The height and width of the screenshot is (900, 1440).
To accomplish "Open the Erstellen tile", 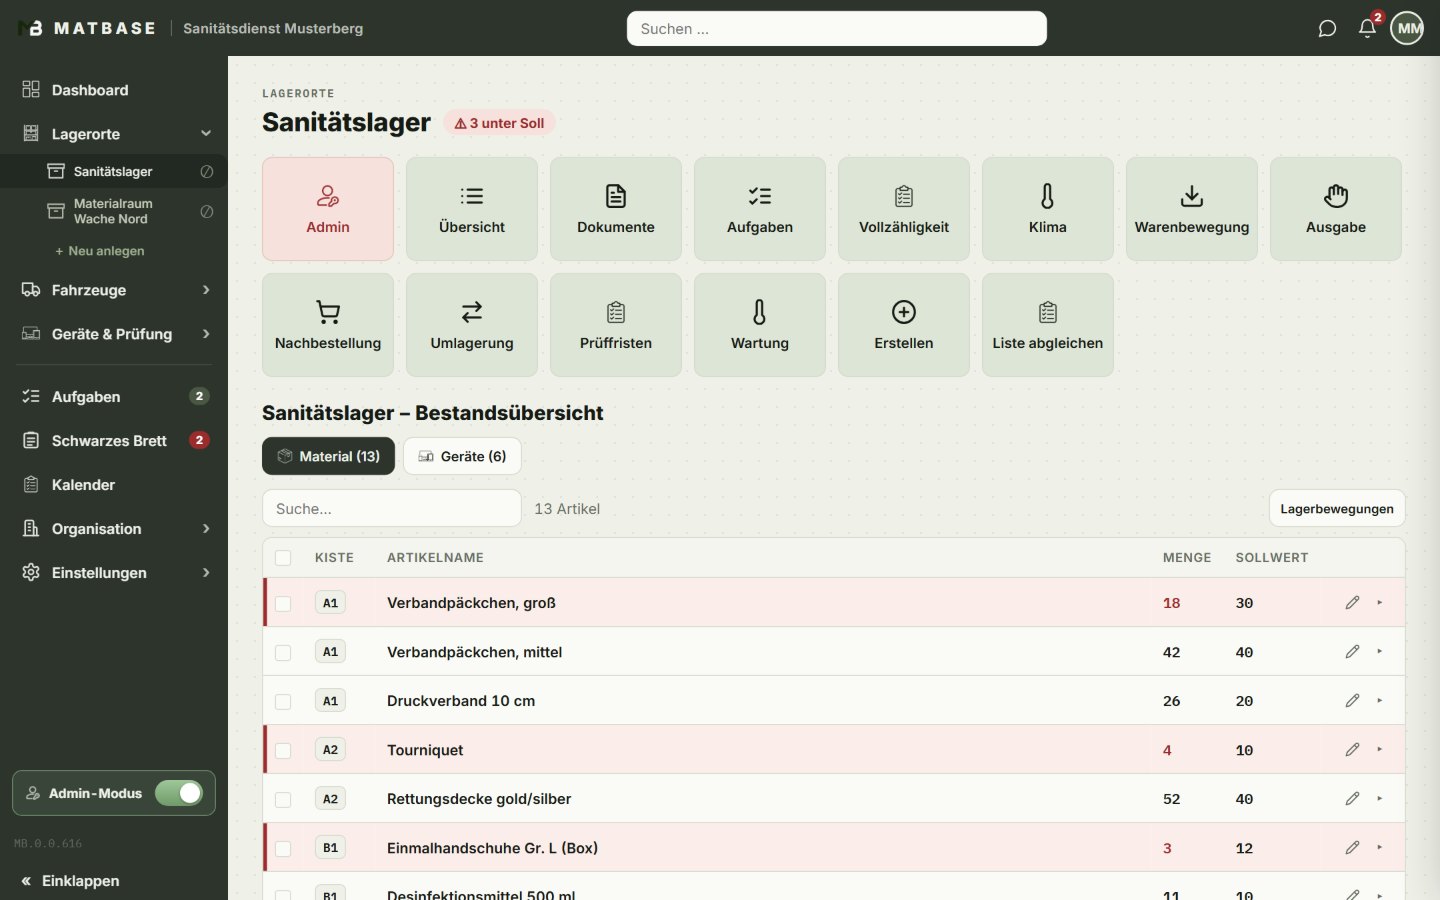I will click(x=904, y=325).
